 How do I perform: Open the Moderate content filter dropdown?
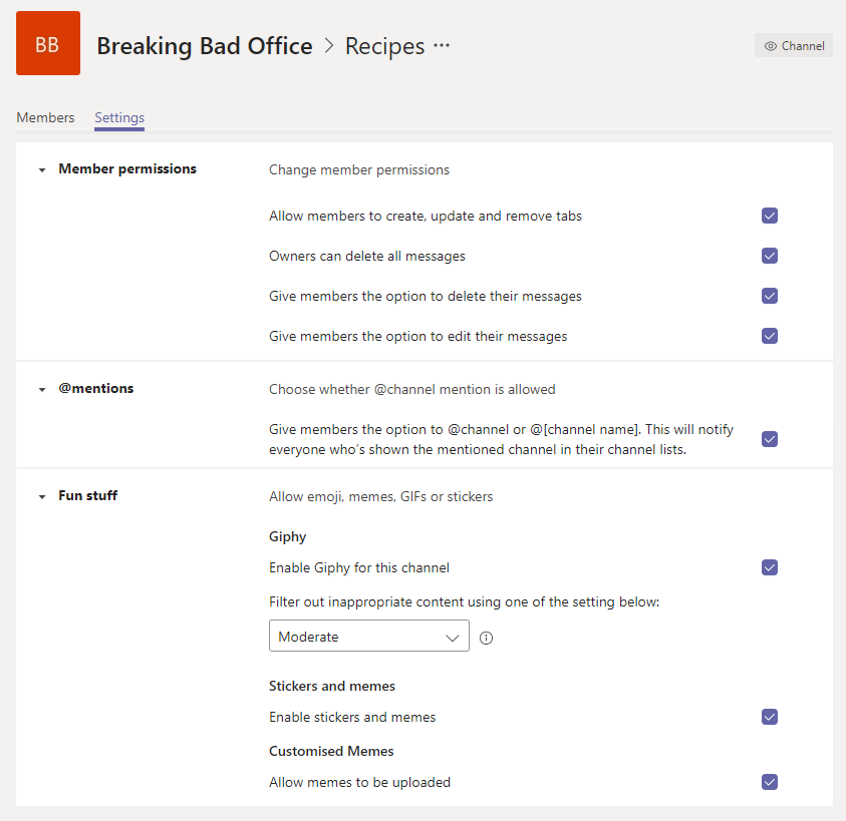pyautogui.click(x=369, y=636)
